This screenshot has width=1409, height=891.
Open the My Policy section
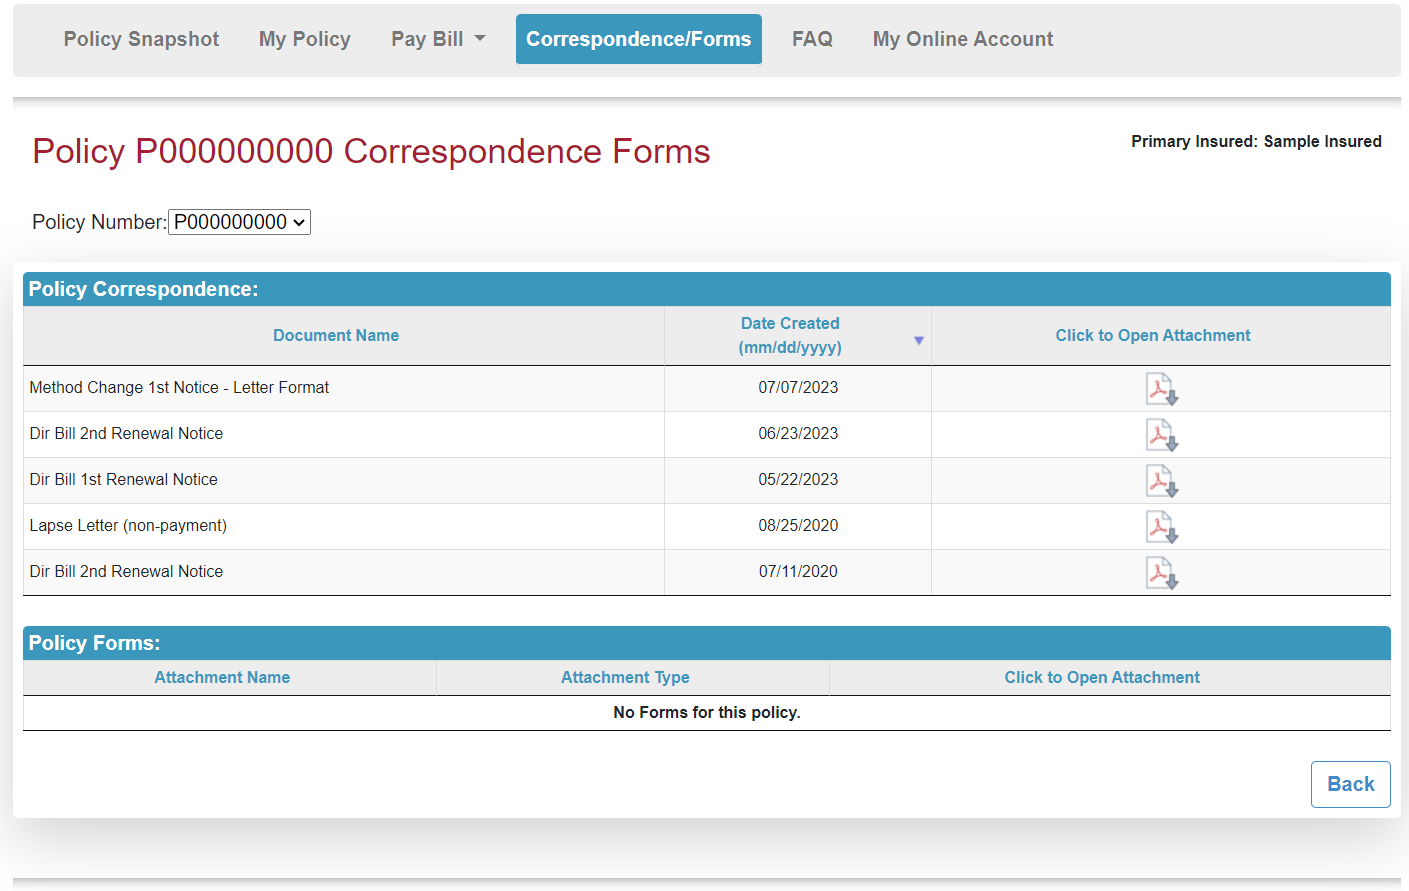[304, 38]
